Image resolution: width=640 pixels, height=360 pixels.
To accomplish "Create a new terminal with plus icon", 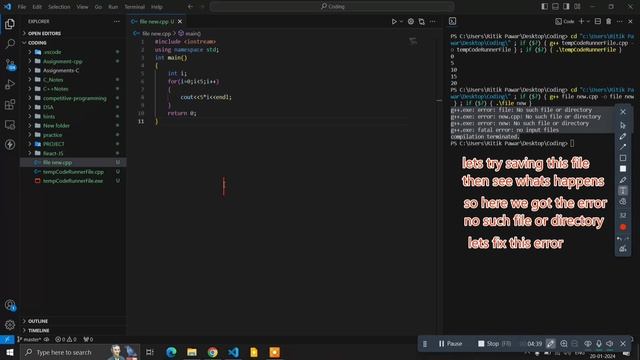I will 581,21.
